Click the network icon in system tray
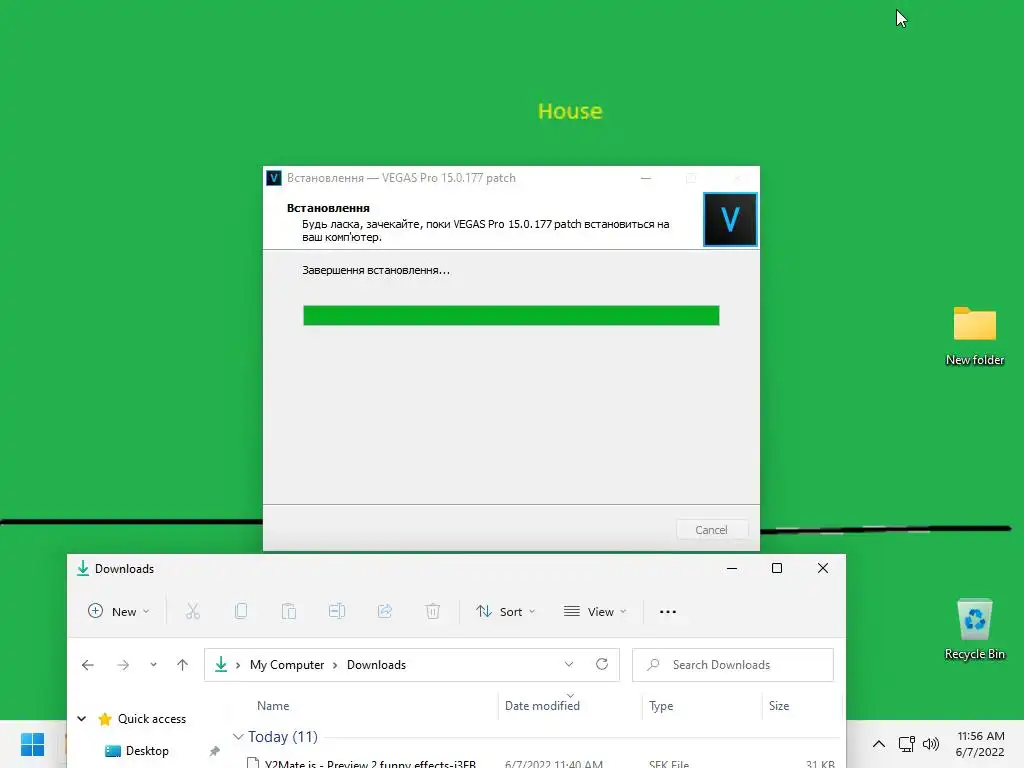 coord(906,744)
